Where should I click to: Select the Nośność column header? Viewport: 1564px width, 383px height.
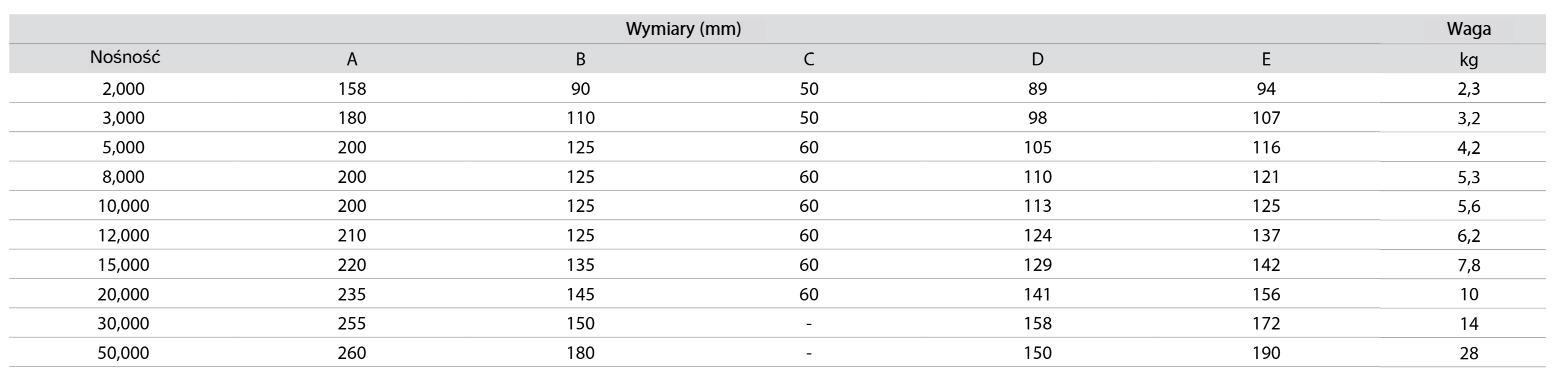126,59
